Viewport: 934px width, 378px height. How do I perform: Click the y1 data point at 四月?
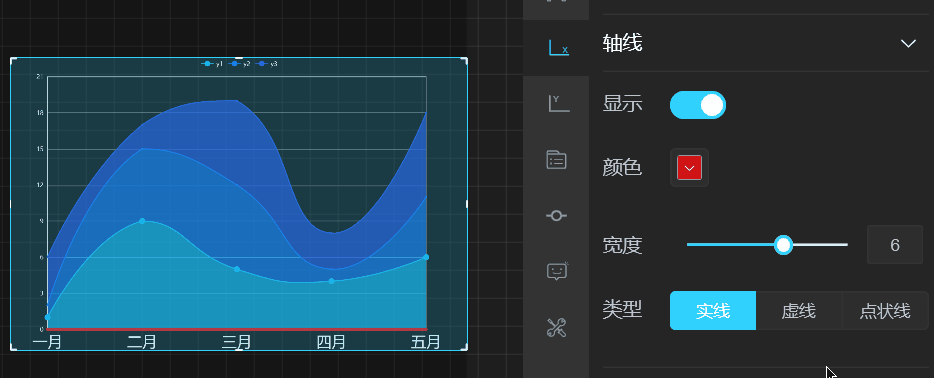coord(332,281)
